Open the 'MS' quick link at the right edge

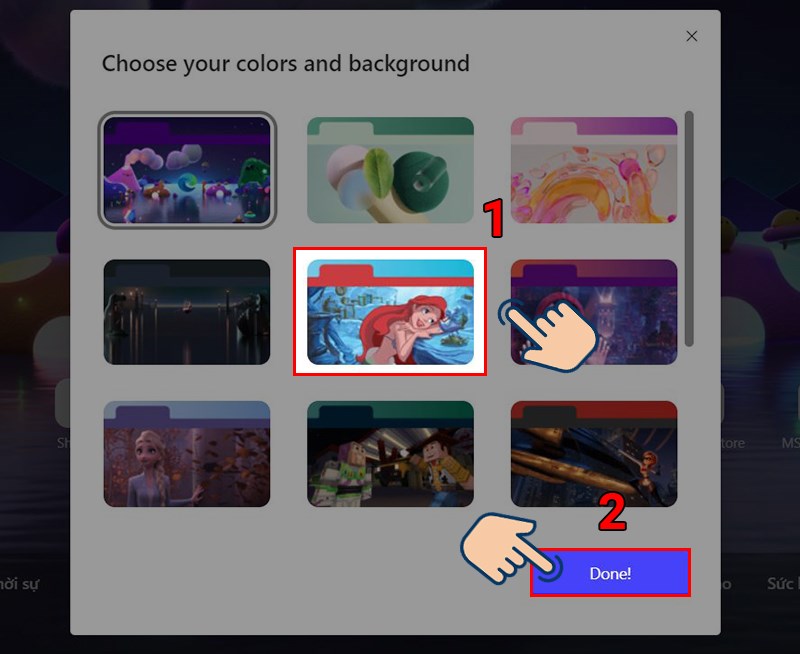(x=790, y=442)
